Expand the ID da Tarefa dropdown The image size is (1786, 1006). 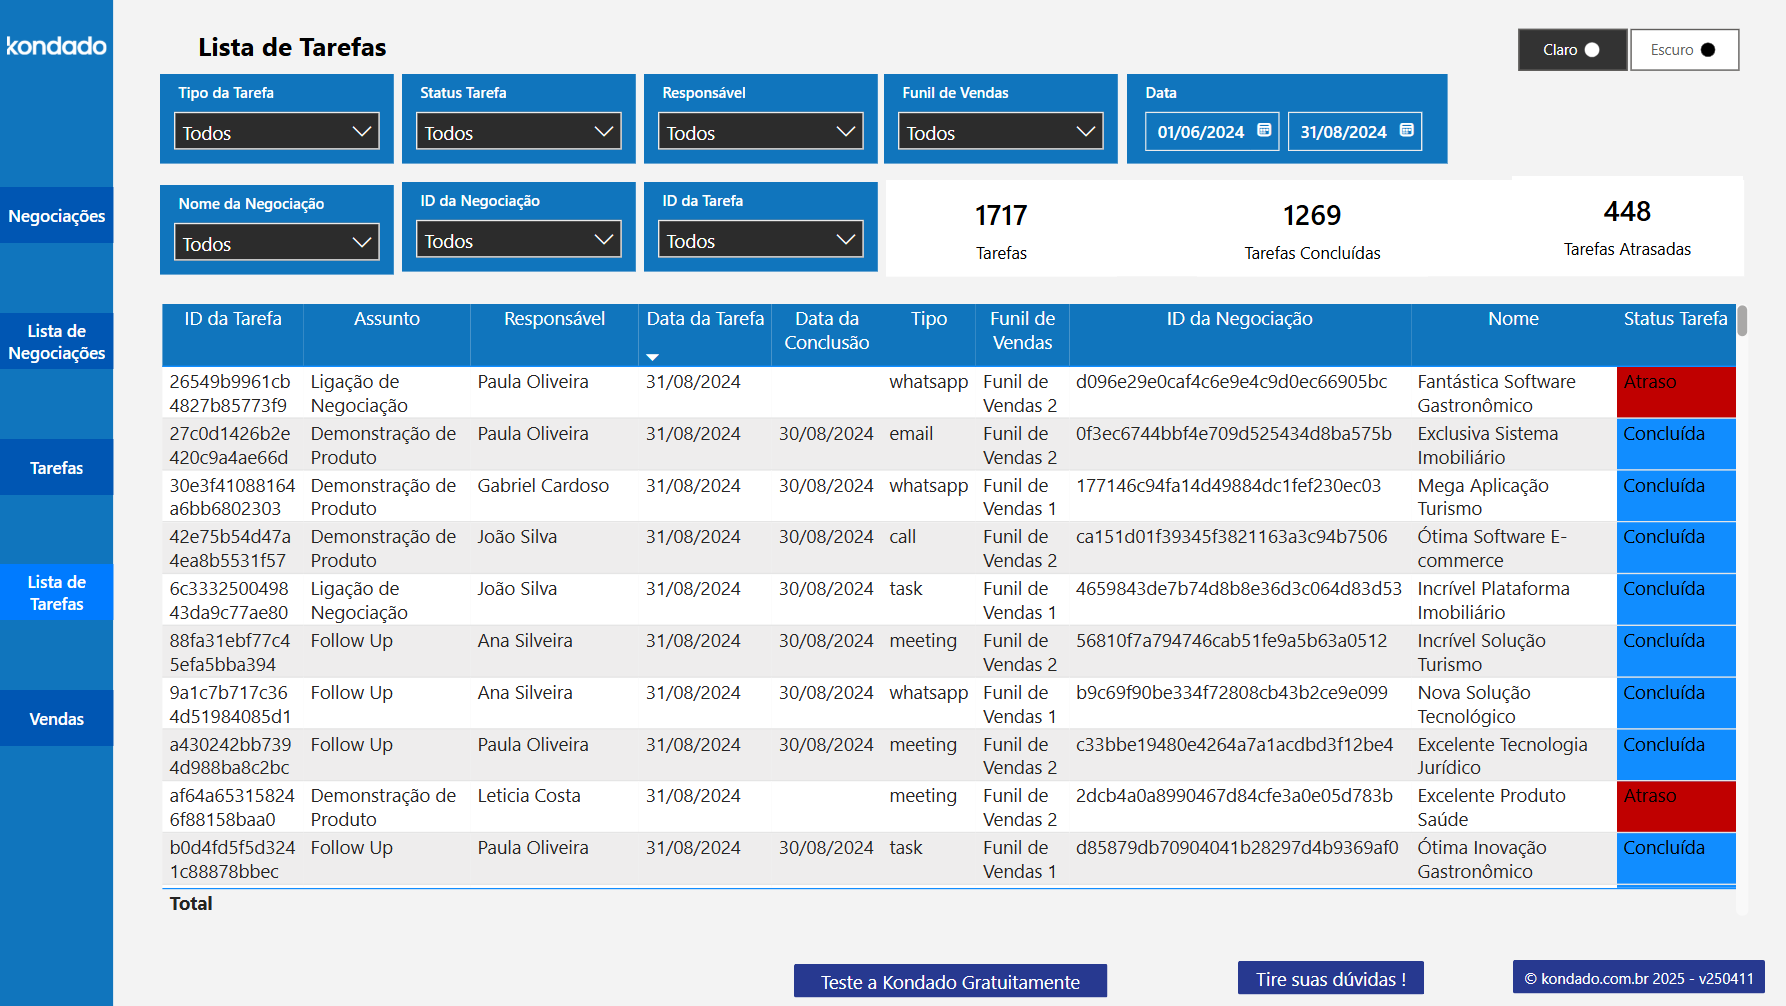pyautogui.click(x=760, y=239)
